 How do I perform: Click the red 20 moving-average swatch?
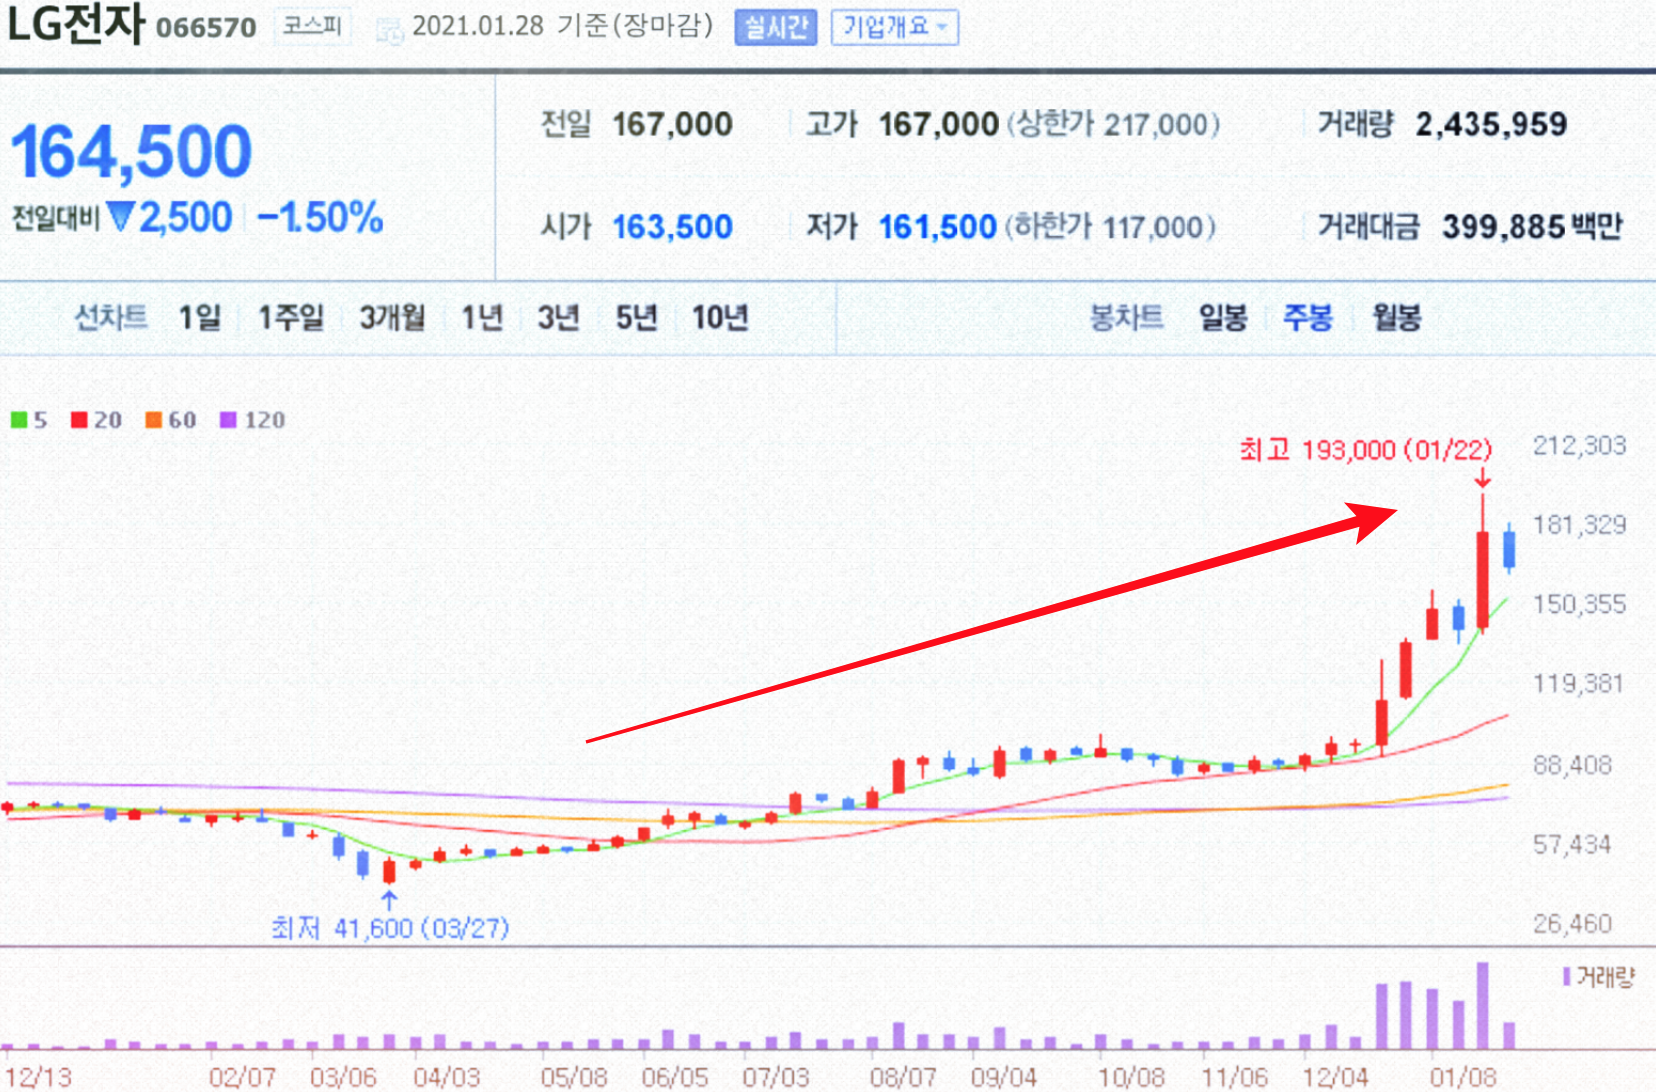pos(79,420)
